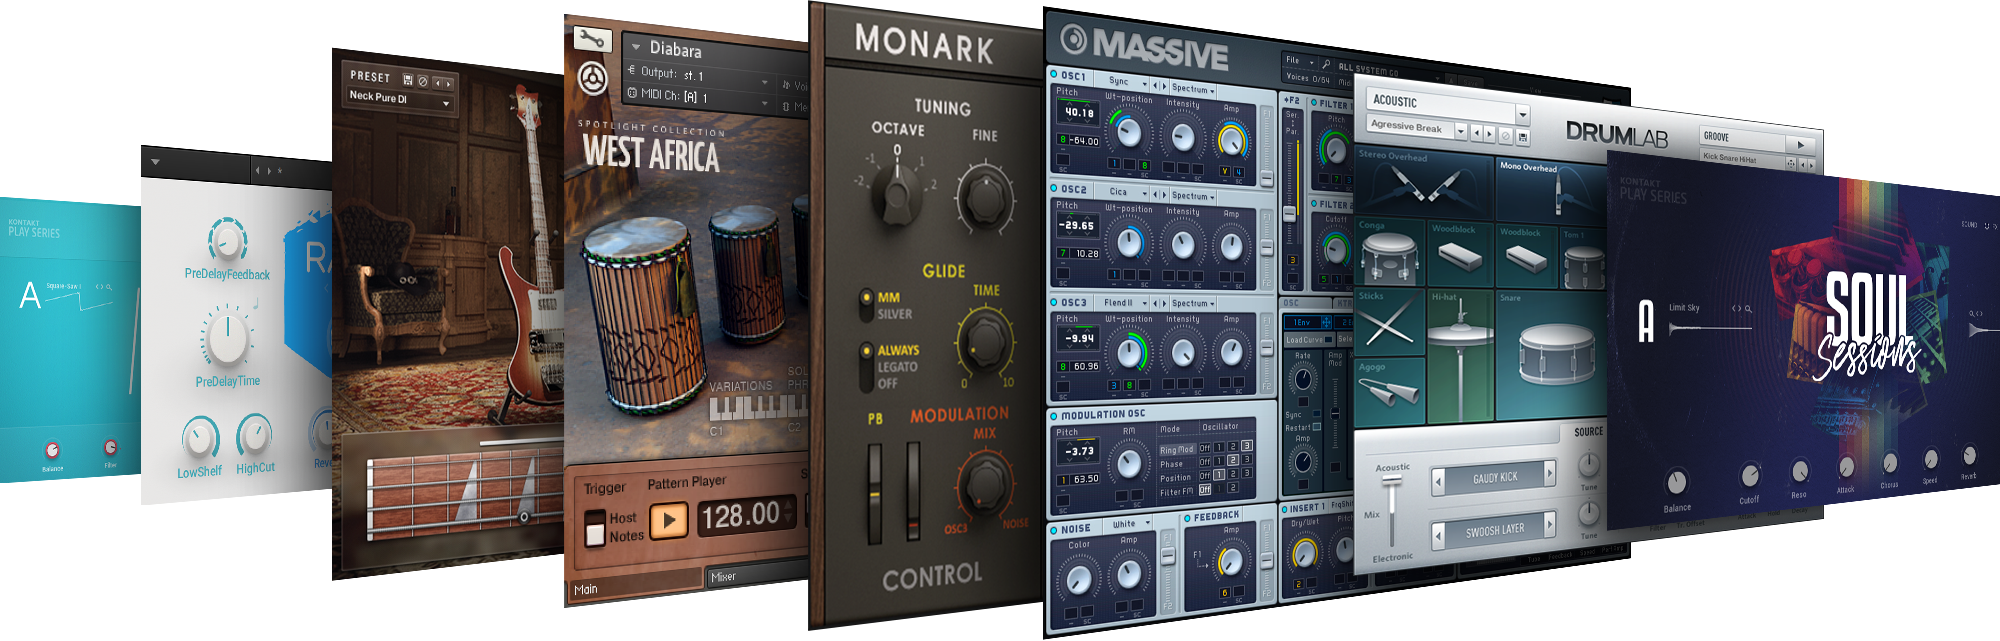
Task: Click the Soul Sessions Cutoff knob
Action: click(x=1749, y=476)
